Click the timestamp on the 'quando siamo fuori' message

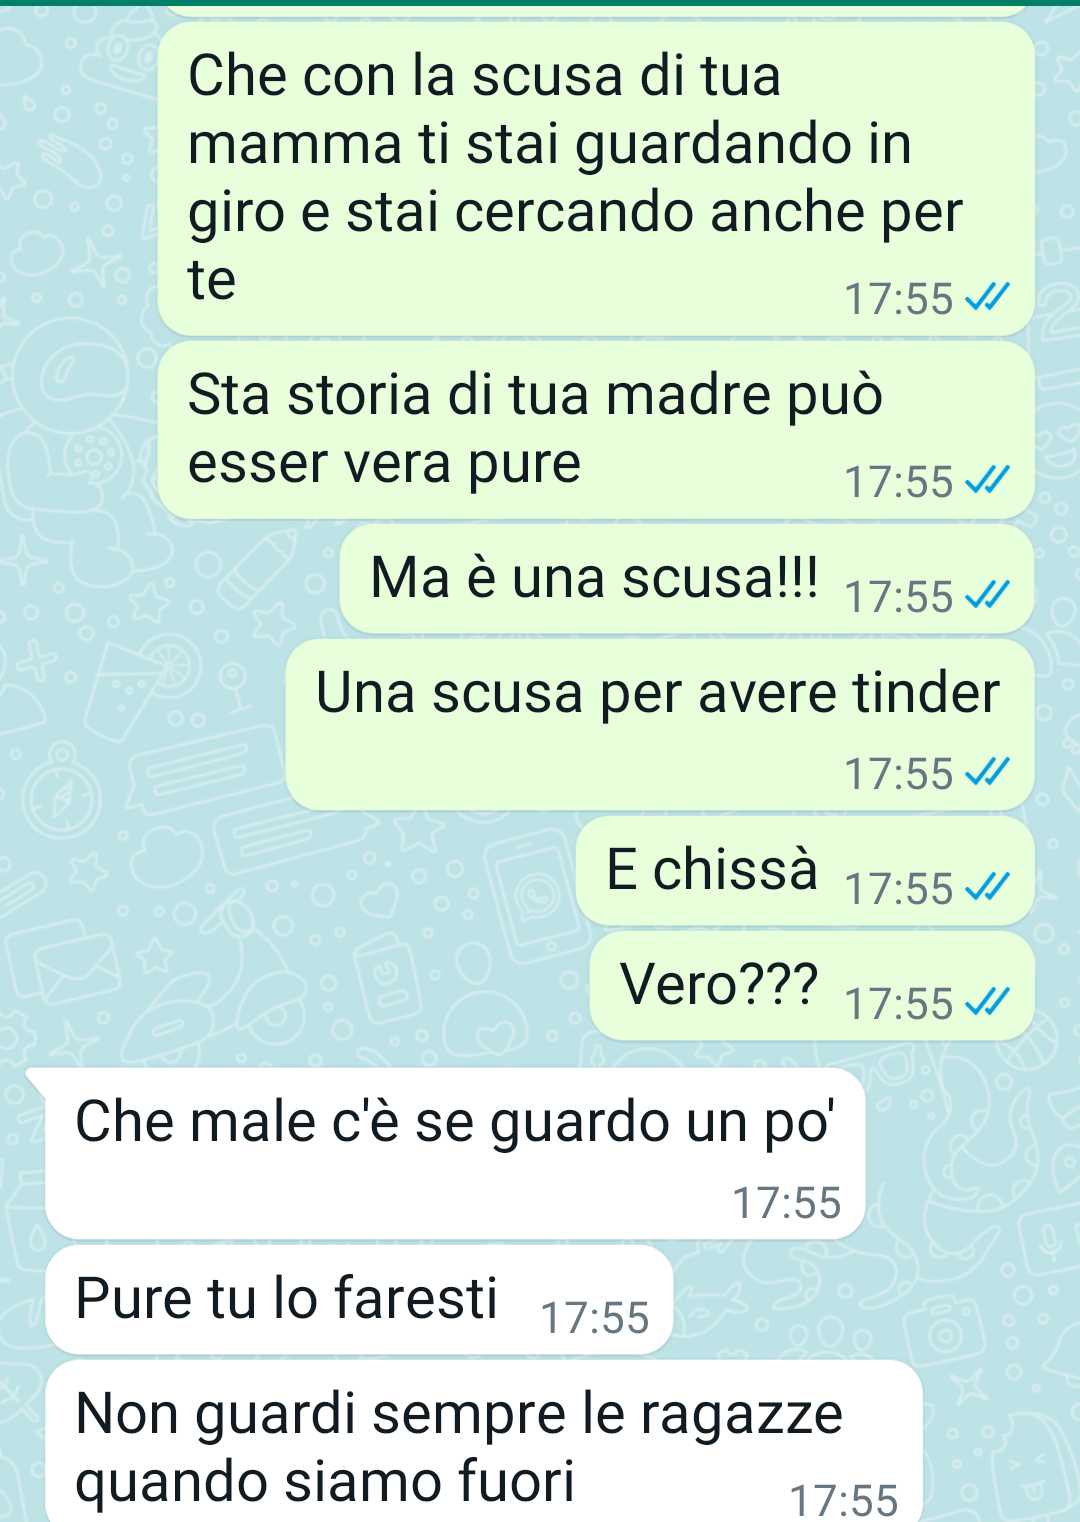coord(844,1501)
